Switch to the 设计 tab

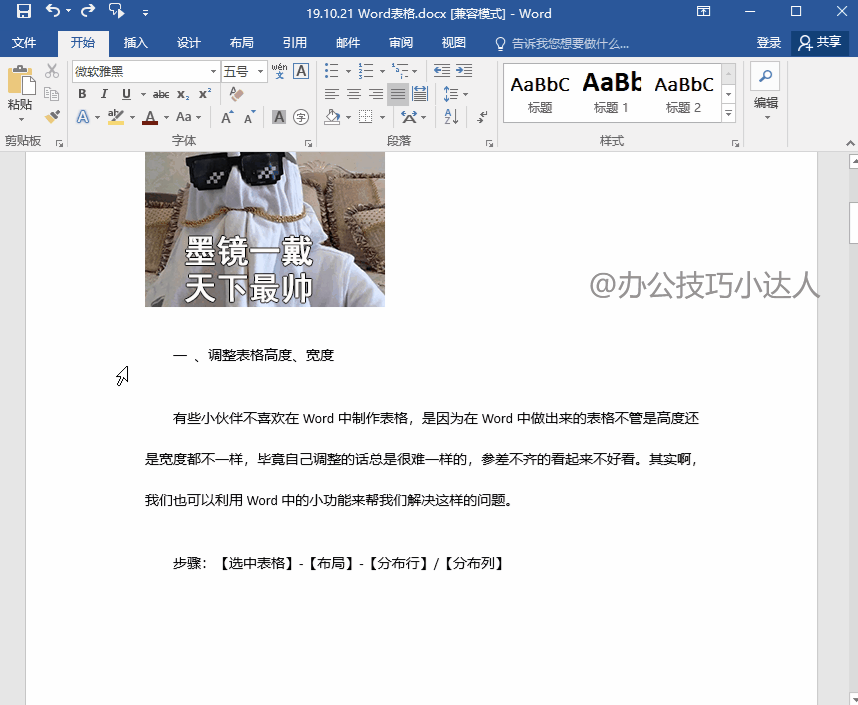coord(188,43)
